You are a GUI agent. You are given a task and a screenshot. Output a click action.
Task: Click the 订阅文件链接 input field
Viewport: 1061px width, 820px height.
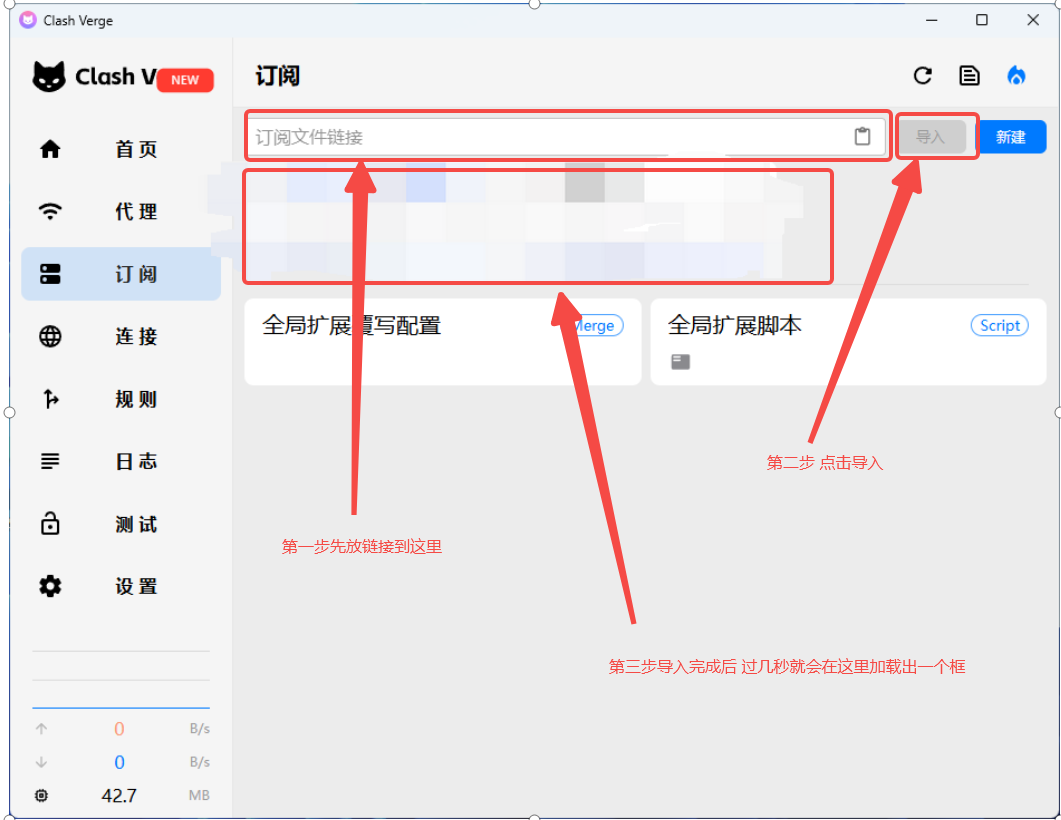pyautogui.click(x=545, y=137)
